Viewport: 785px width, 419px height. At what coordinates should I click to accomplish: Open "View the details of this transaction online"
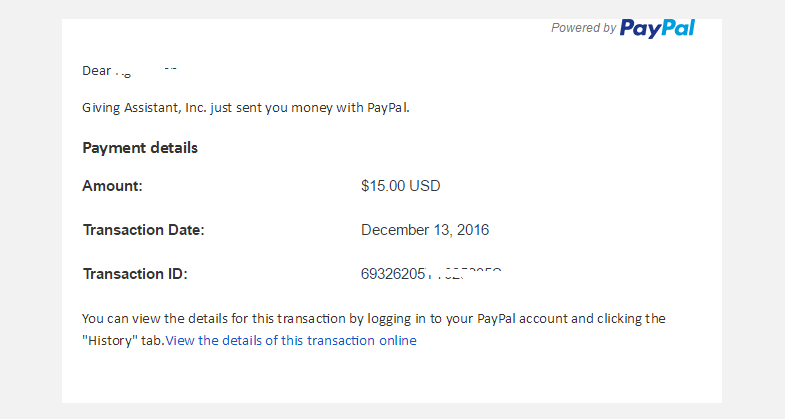291,341
